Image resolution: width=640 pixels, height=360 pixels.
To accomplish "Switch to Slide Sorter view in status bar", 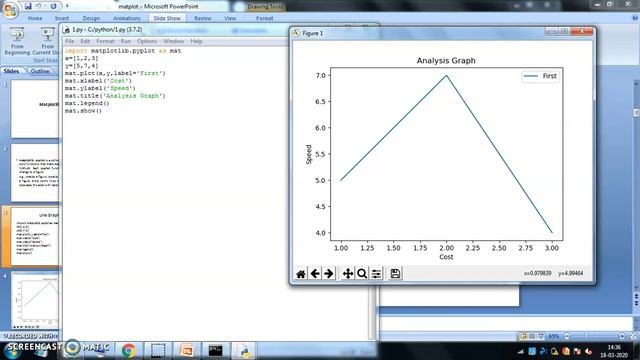I will [532, 336].
